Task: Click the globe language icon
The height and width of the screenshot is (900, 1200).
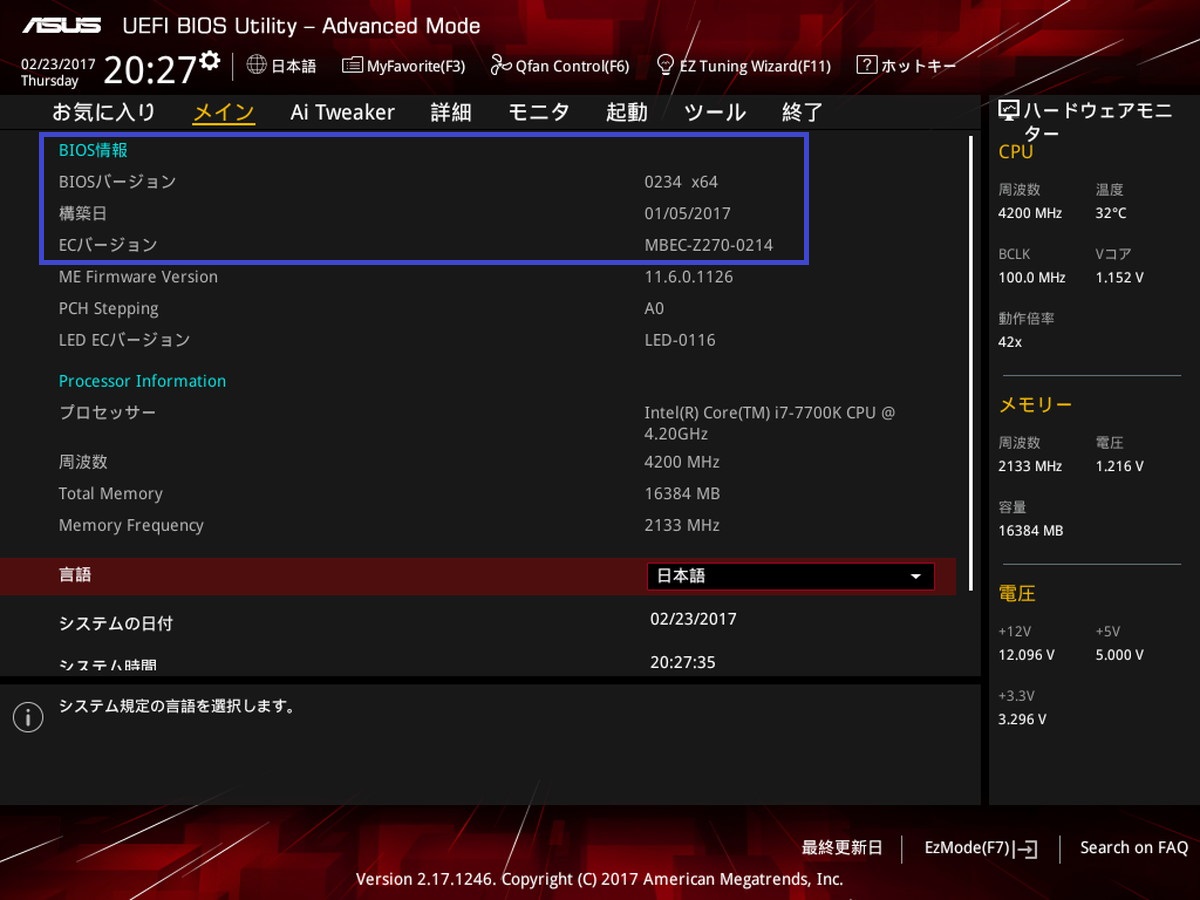Action: (256, 65)
